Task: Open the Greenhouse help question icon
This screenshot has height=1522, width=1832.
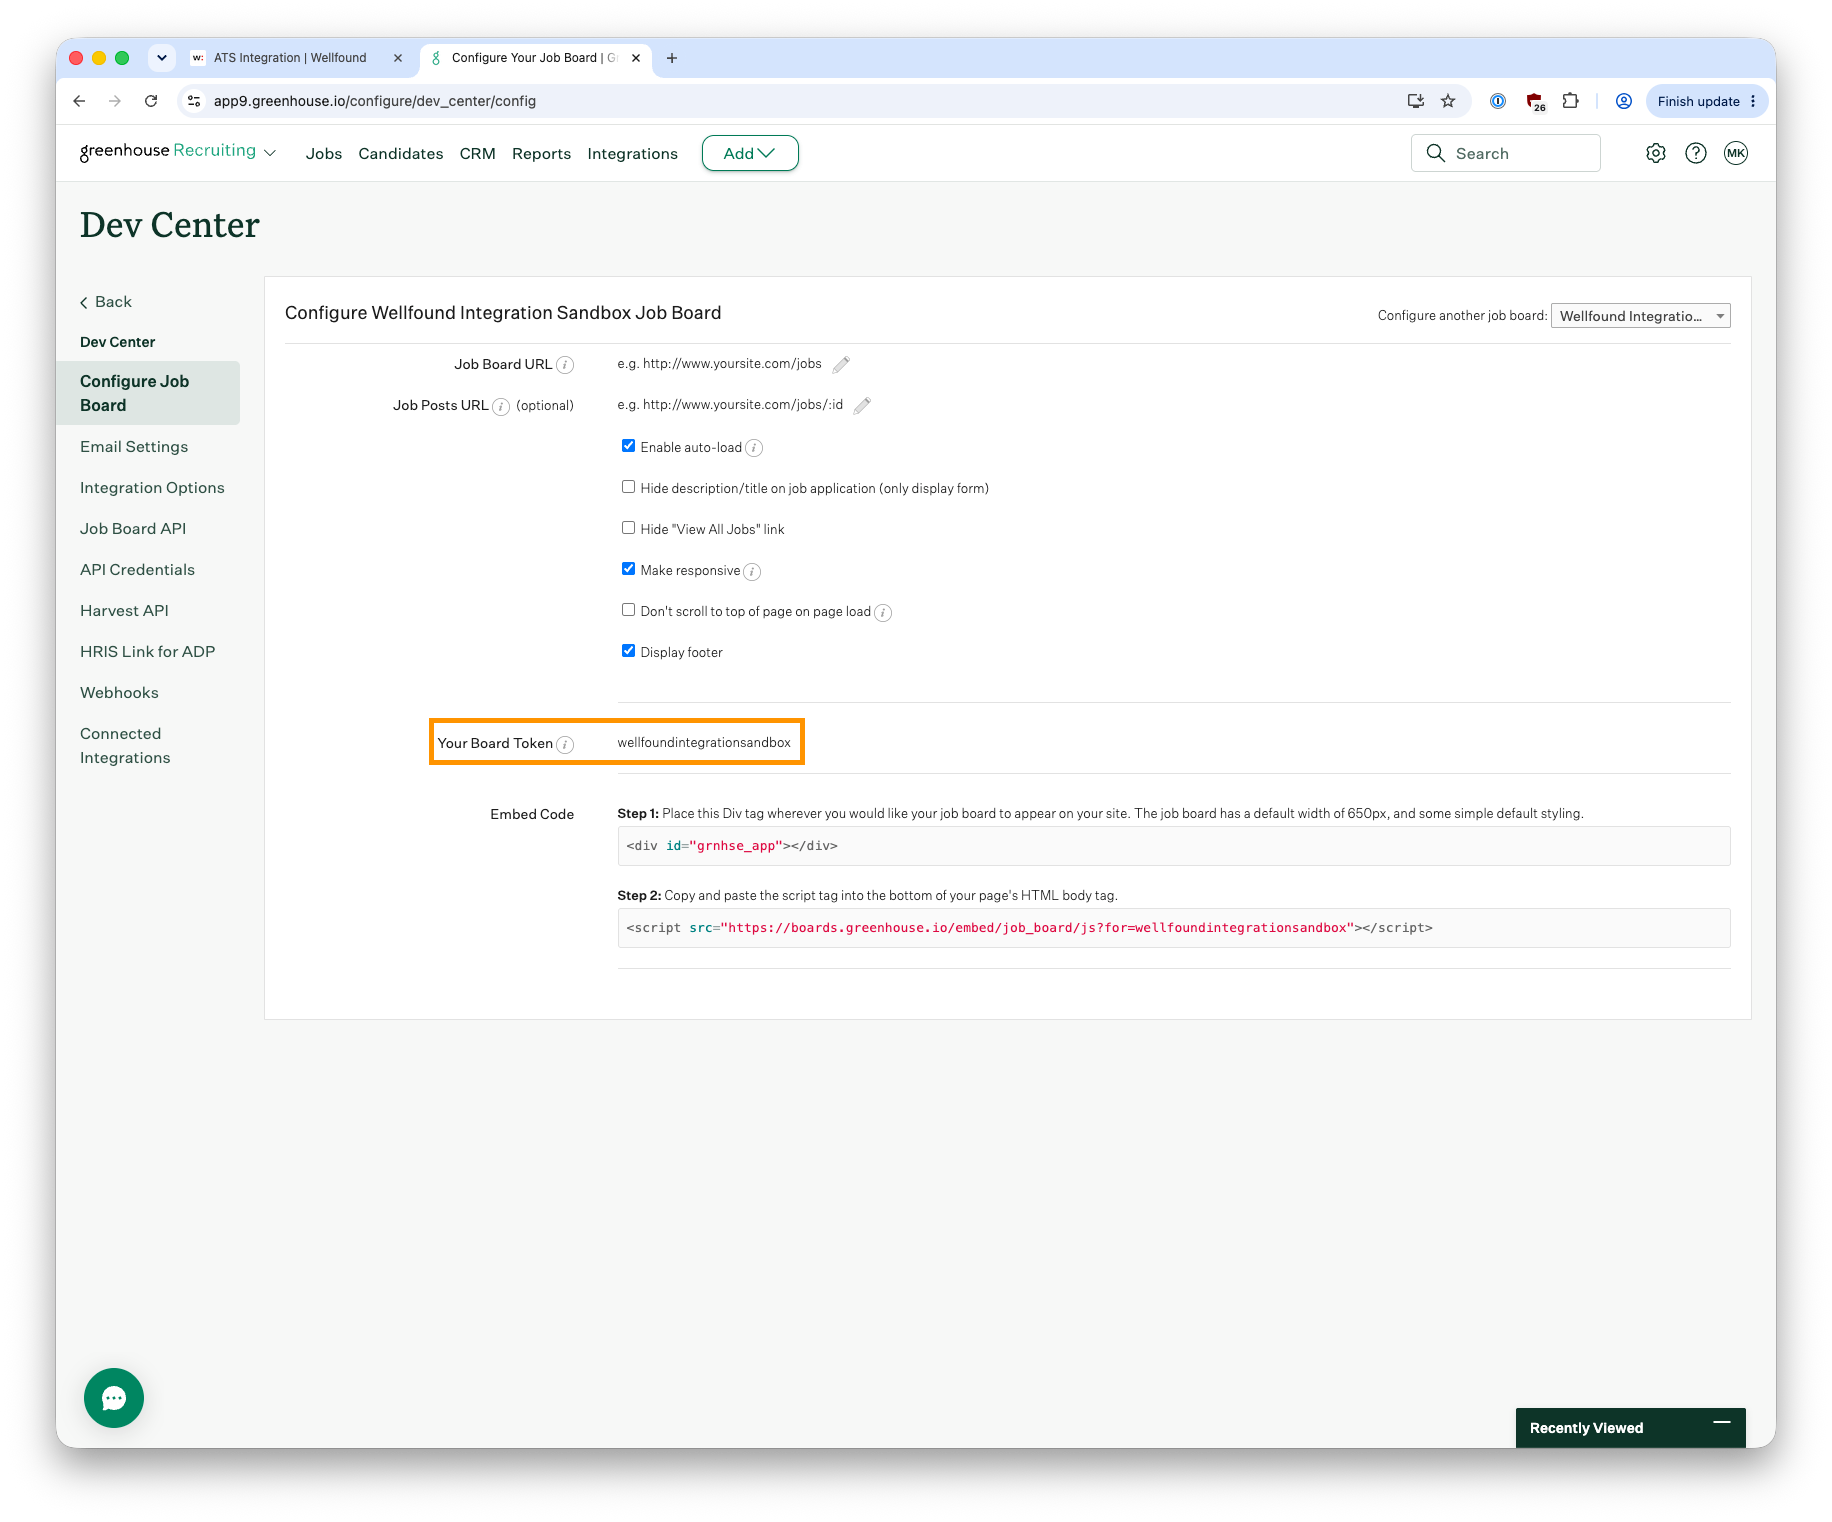Action: point(1696,153)
